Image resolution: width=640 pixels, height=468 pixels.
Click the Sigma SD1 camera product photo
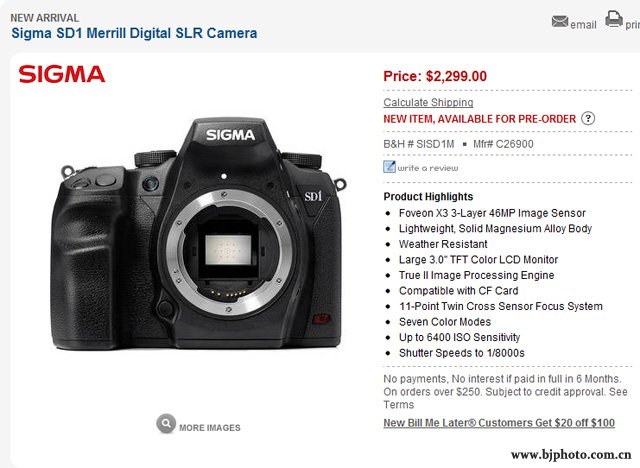[x=198, y=233]
